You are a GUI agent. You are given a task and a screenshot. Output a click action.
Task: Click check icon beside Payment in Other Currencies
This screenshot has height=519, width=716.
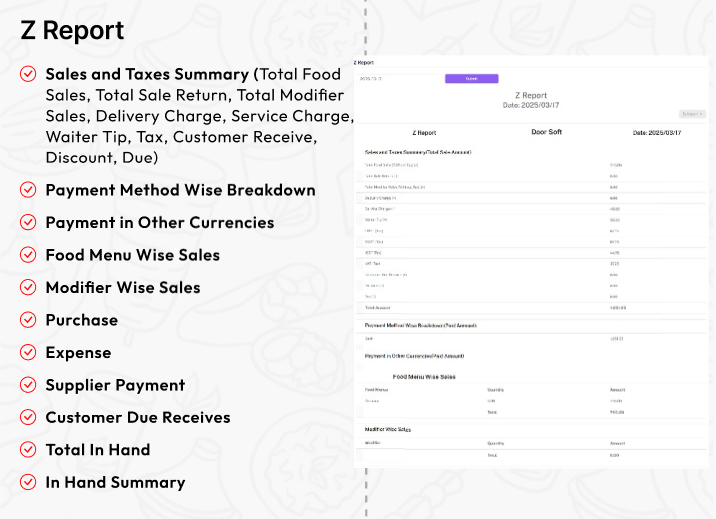(28, 222)
